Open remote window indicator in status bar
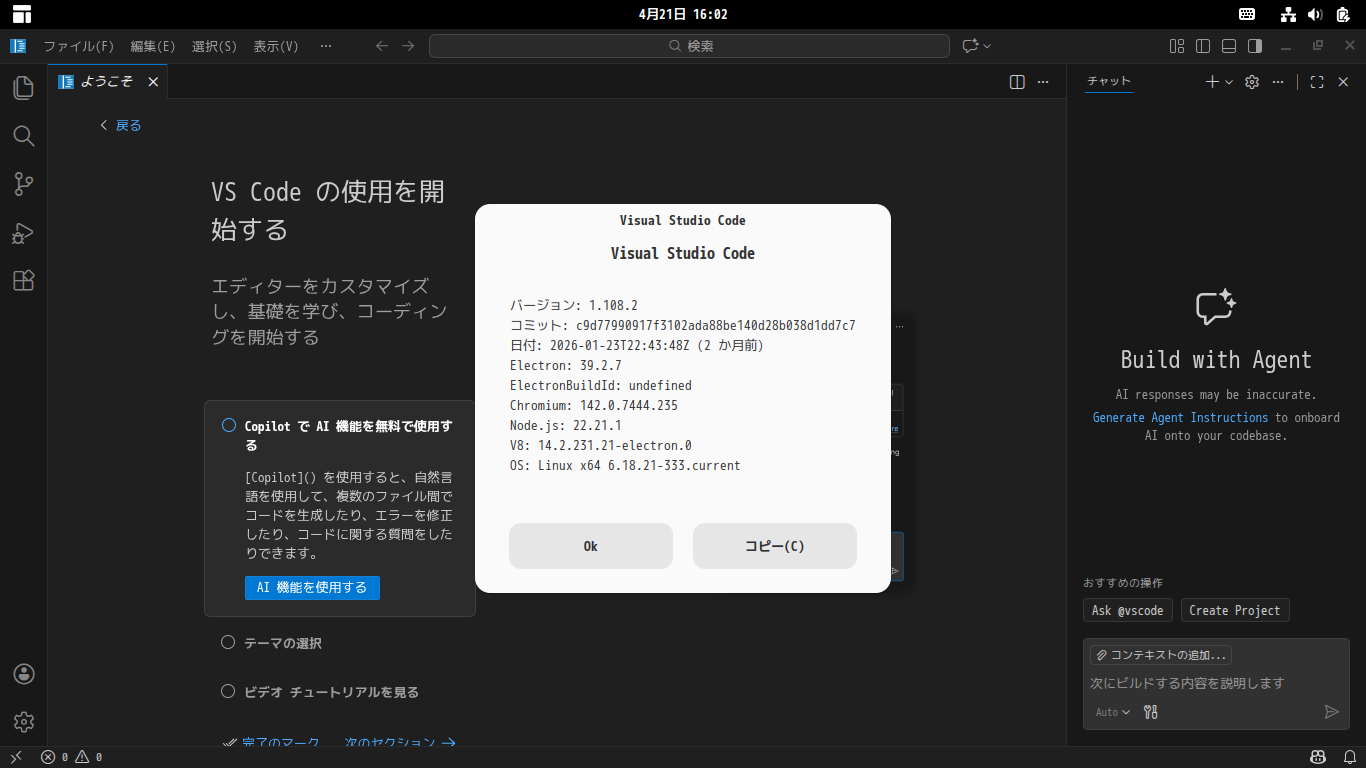Viewport: 1366px width, 768px height. click(x=16, y=757)
